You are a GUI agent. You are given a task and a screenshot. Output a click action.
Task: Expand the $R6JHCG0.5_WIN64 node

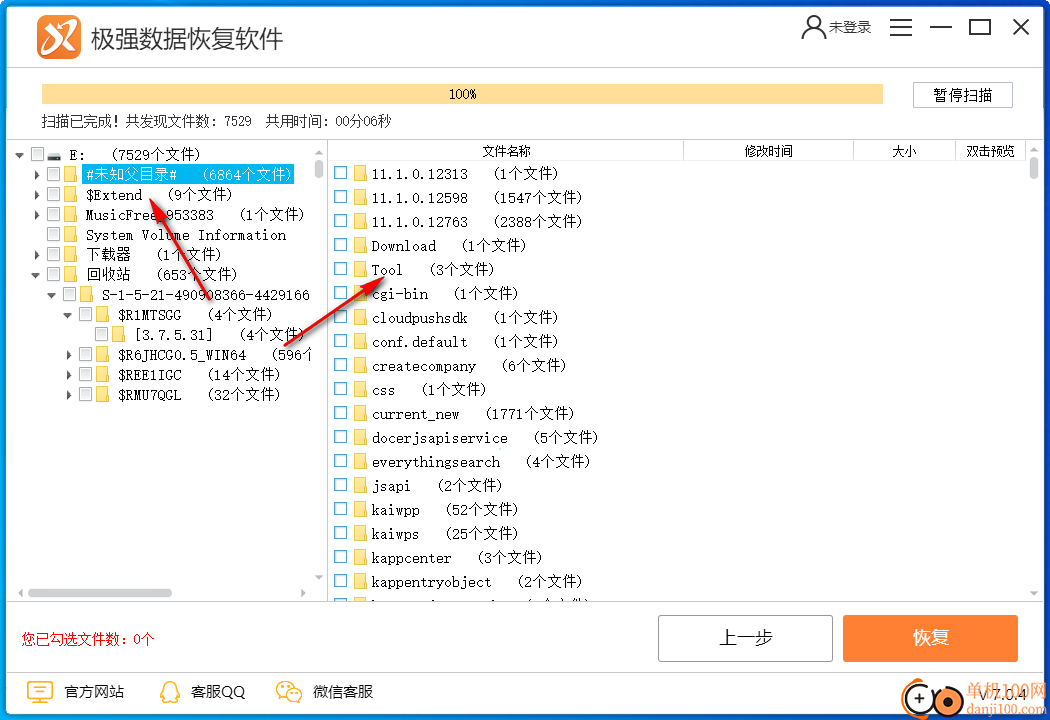69,355
